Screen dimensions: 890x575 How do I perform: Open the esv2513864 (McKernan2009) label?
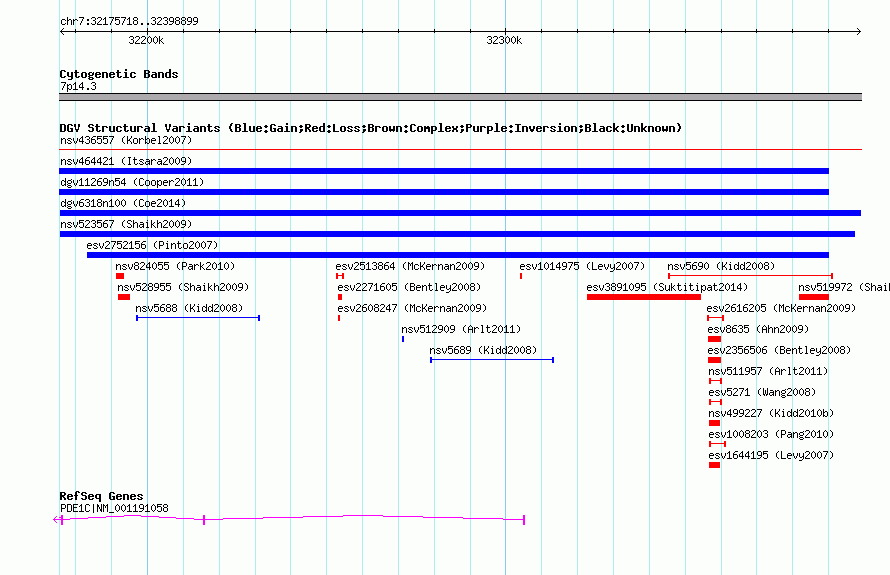tap(410, 266)
